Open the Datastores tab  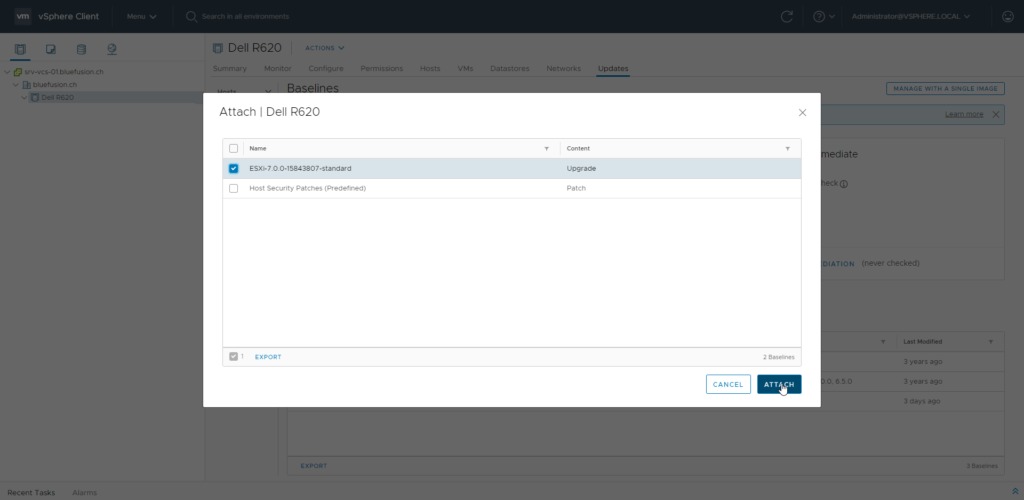[x=509, y=68]
